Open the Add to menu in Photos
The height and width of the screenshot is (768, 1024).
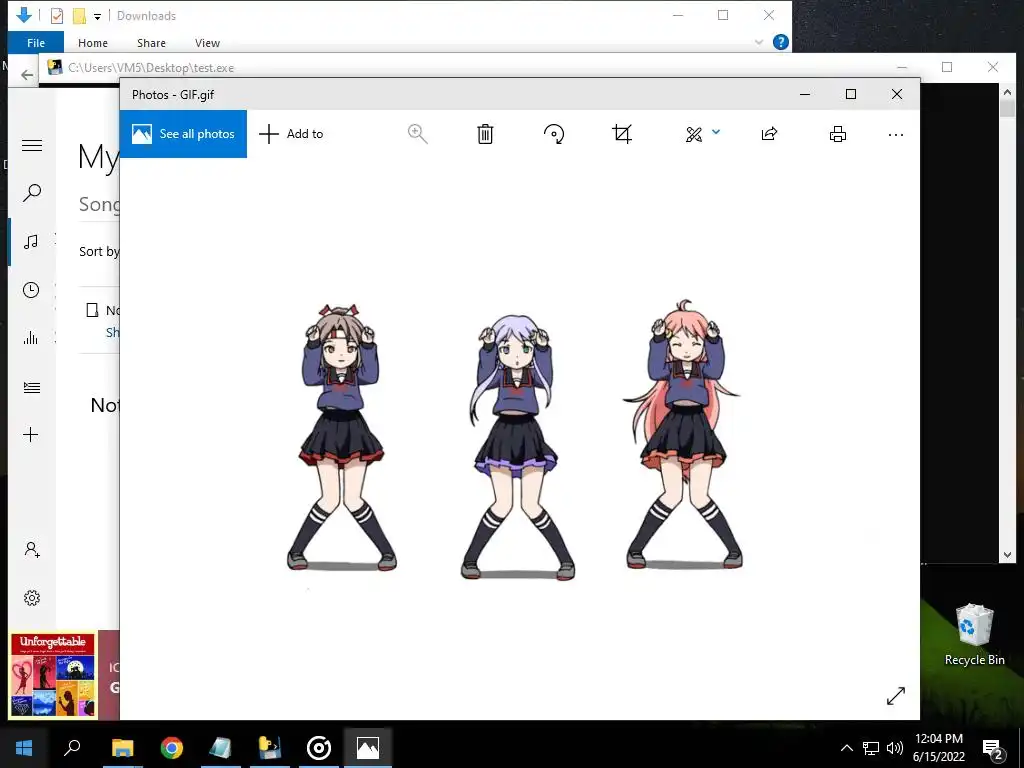[x=291, y=134]
